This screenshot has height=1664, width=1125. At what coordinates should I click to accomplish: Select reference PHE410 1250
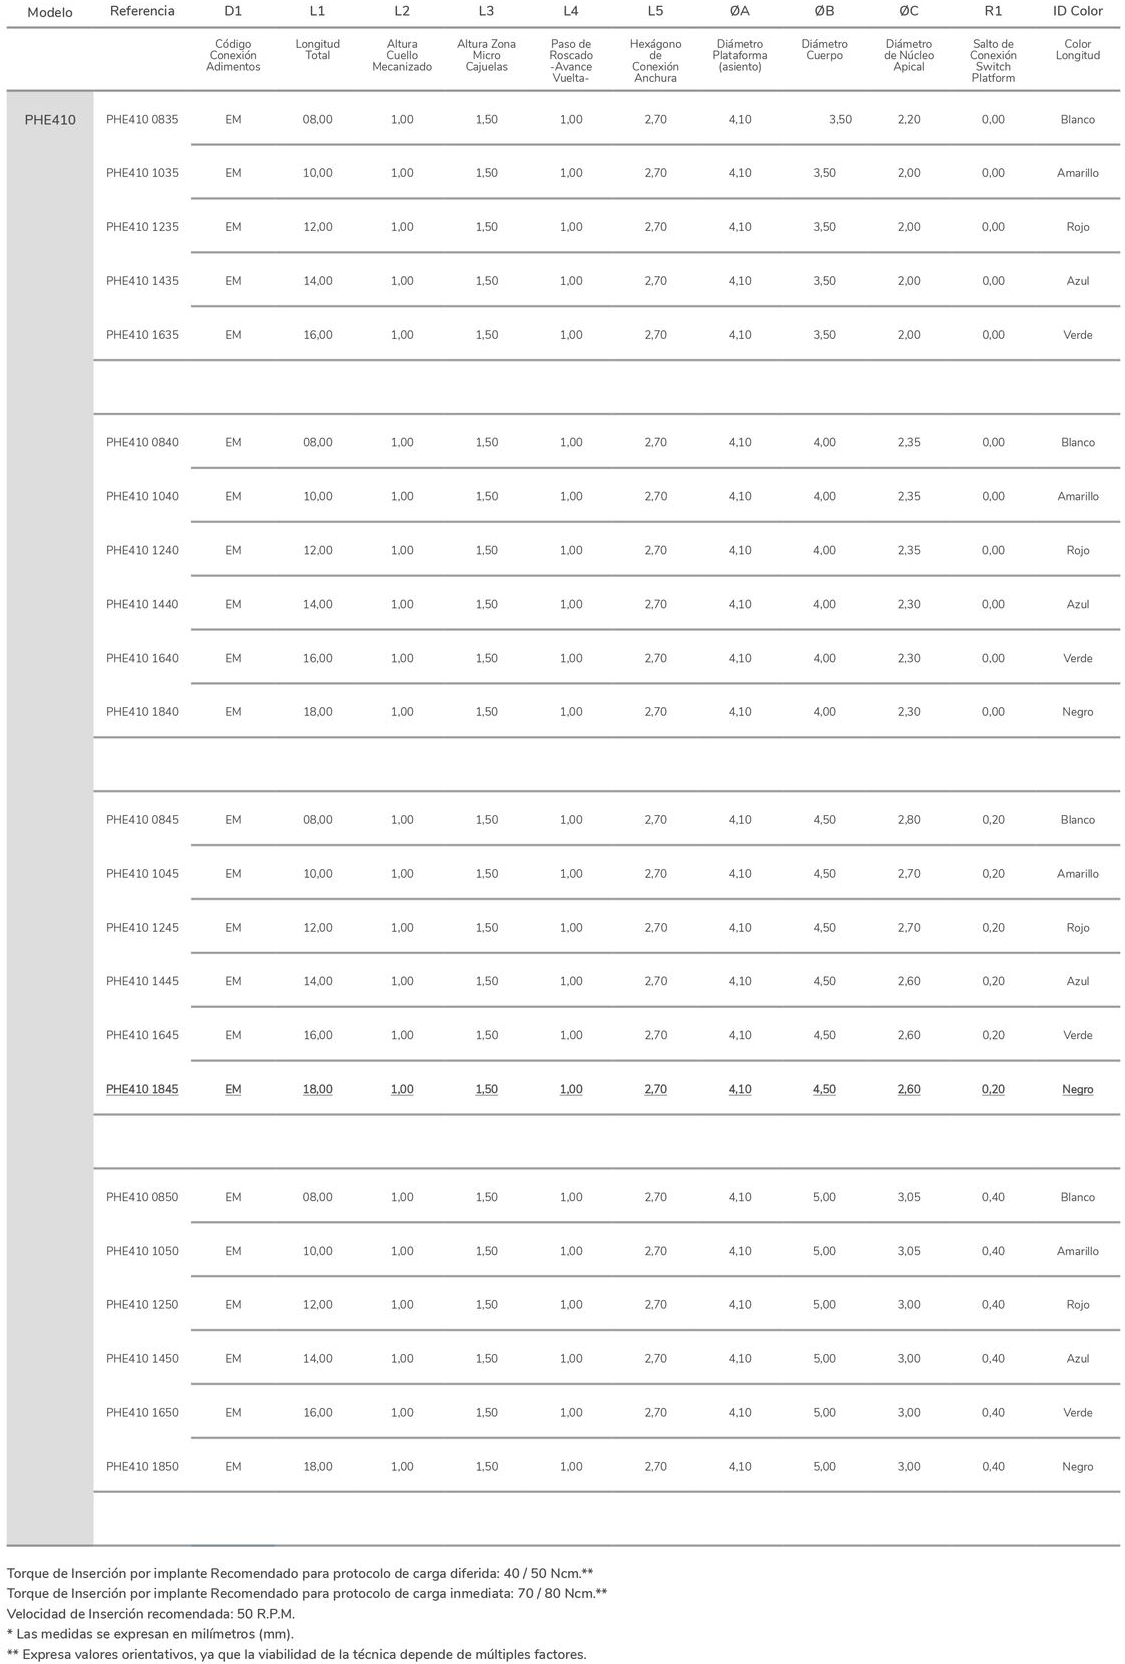142,1305
